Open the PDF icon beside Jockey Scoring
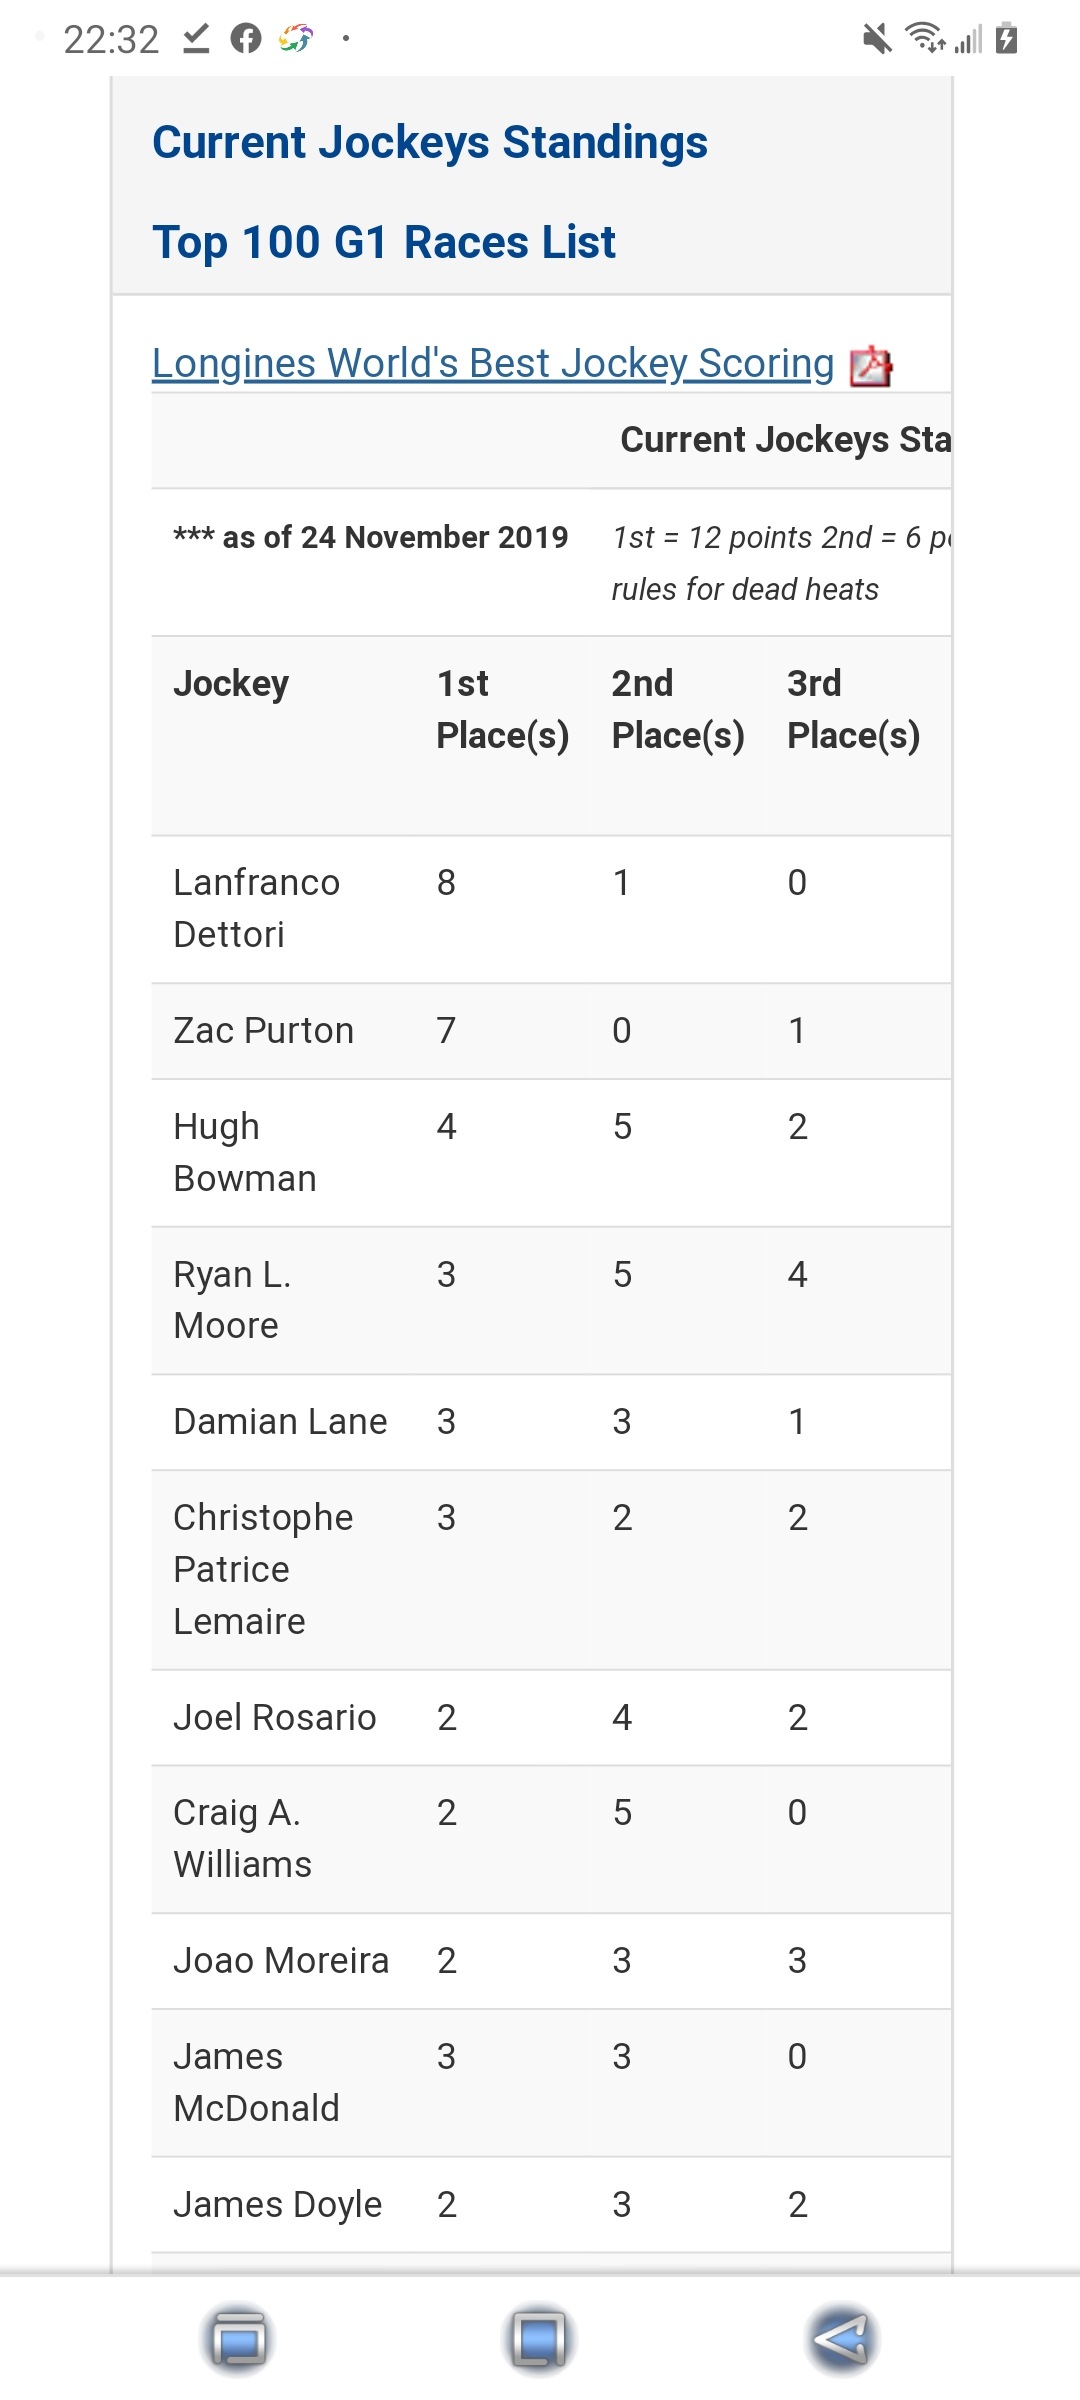1080x2400 pixels. (870, 366)
